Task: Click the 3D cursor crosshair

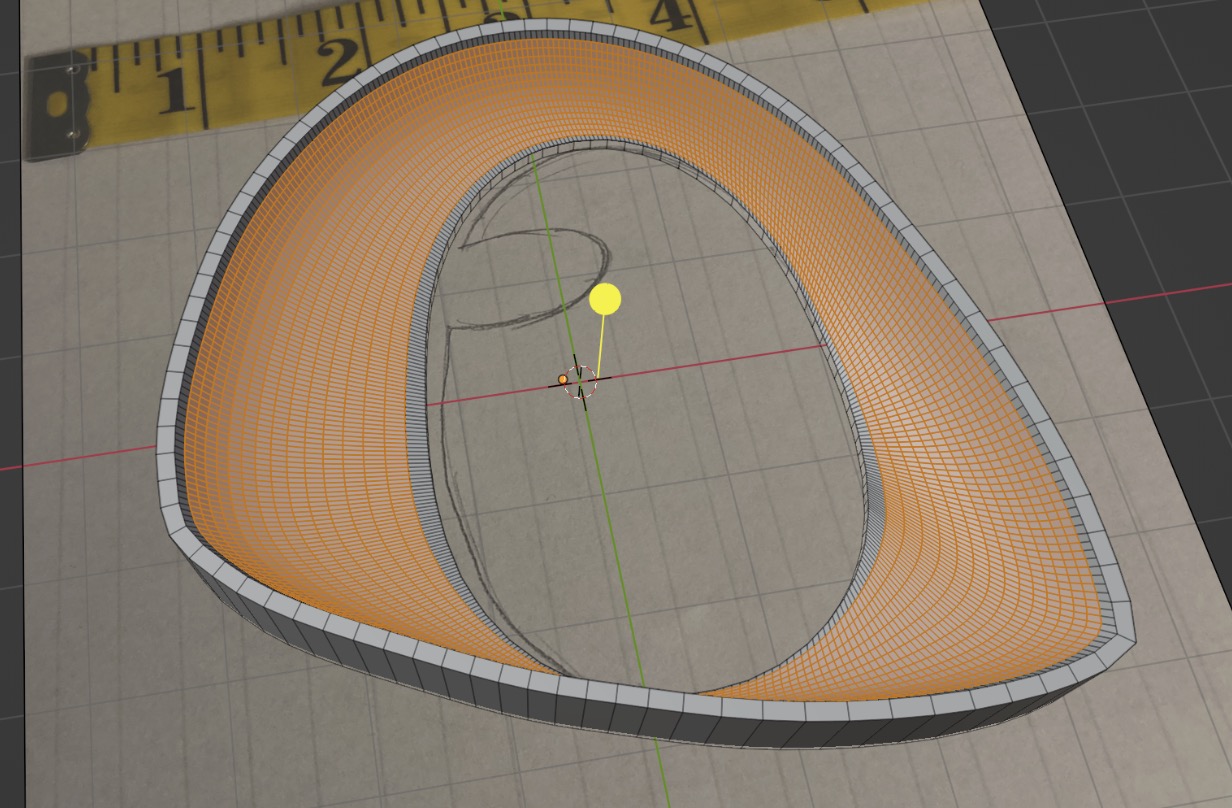Action: [x=579, y=381]
